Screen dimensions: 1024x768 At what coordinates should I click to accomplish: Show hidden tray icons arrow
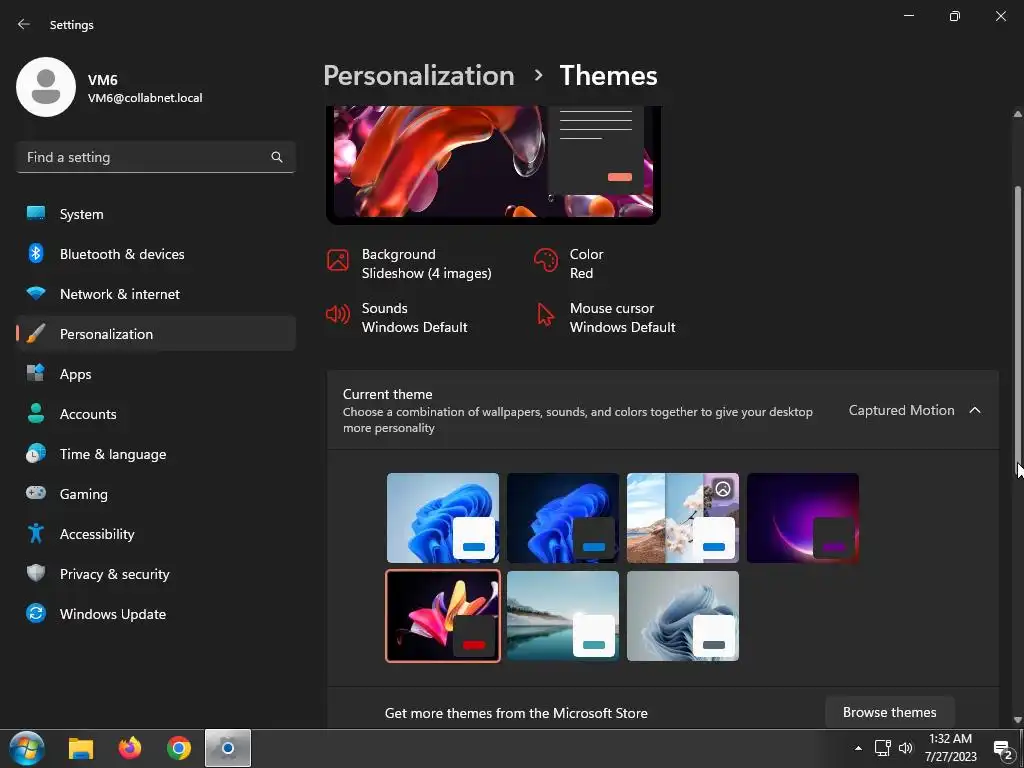pyautogui.click(x=858, y=748)
